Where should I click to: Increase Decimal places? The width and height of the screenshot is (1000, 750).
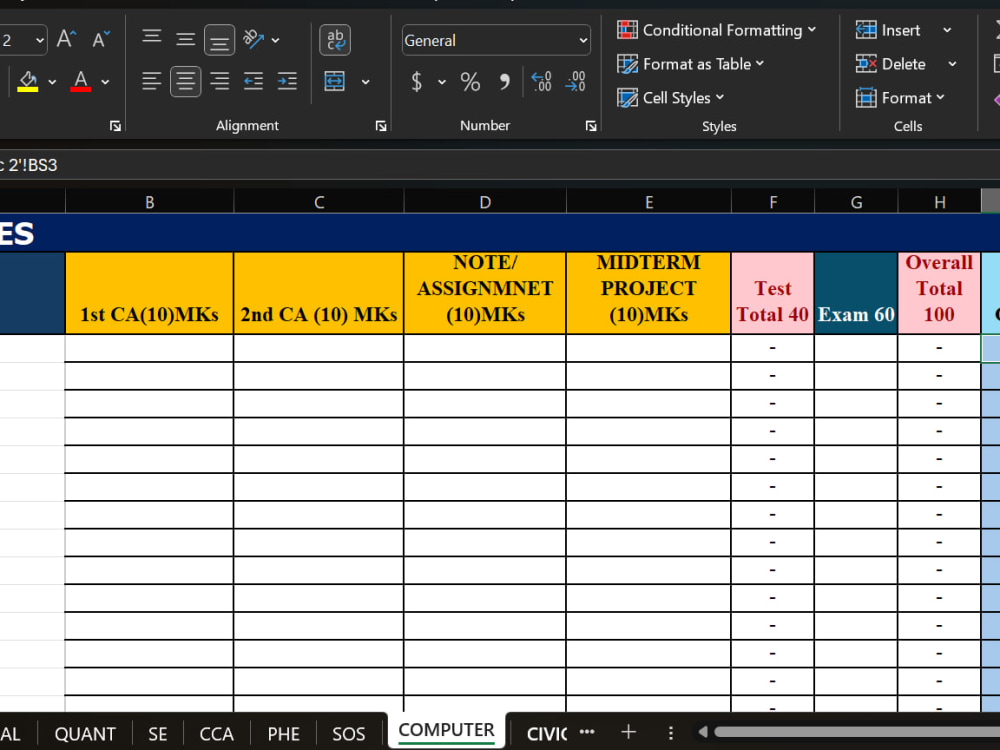[541, 82]
